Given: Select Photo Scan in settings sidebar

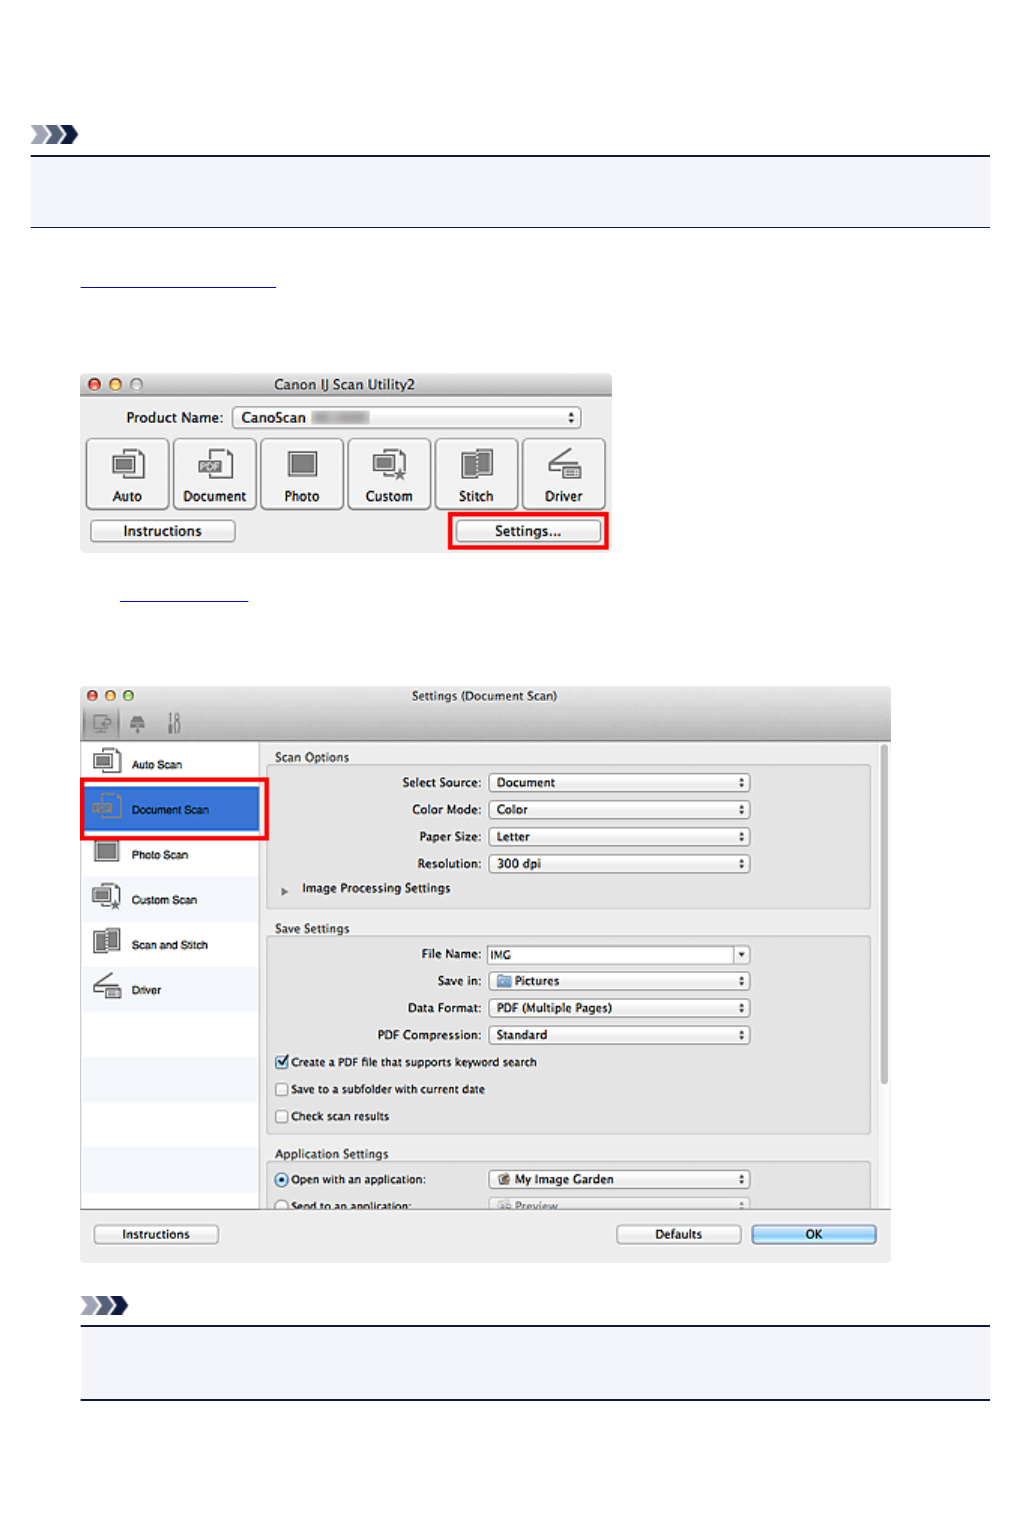Looking at the screenshot, I should click(x=170, y=855).
